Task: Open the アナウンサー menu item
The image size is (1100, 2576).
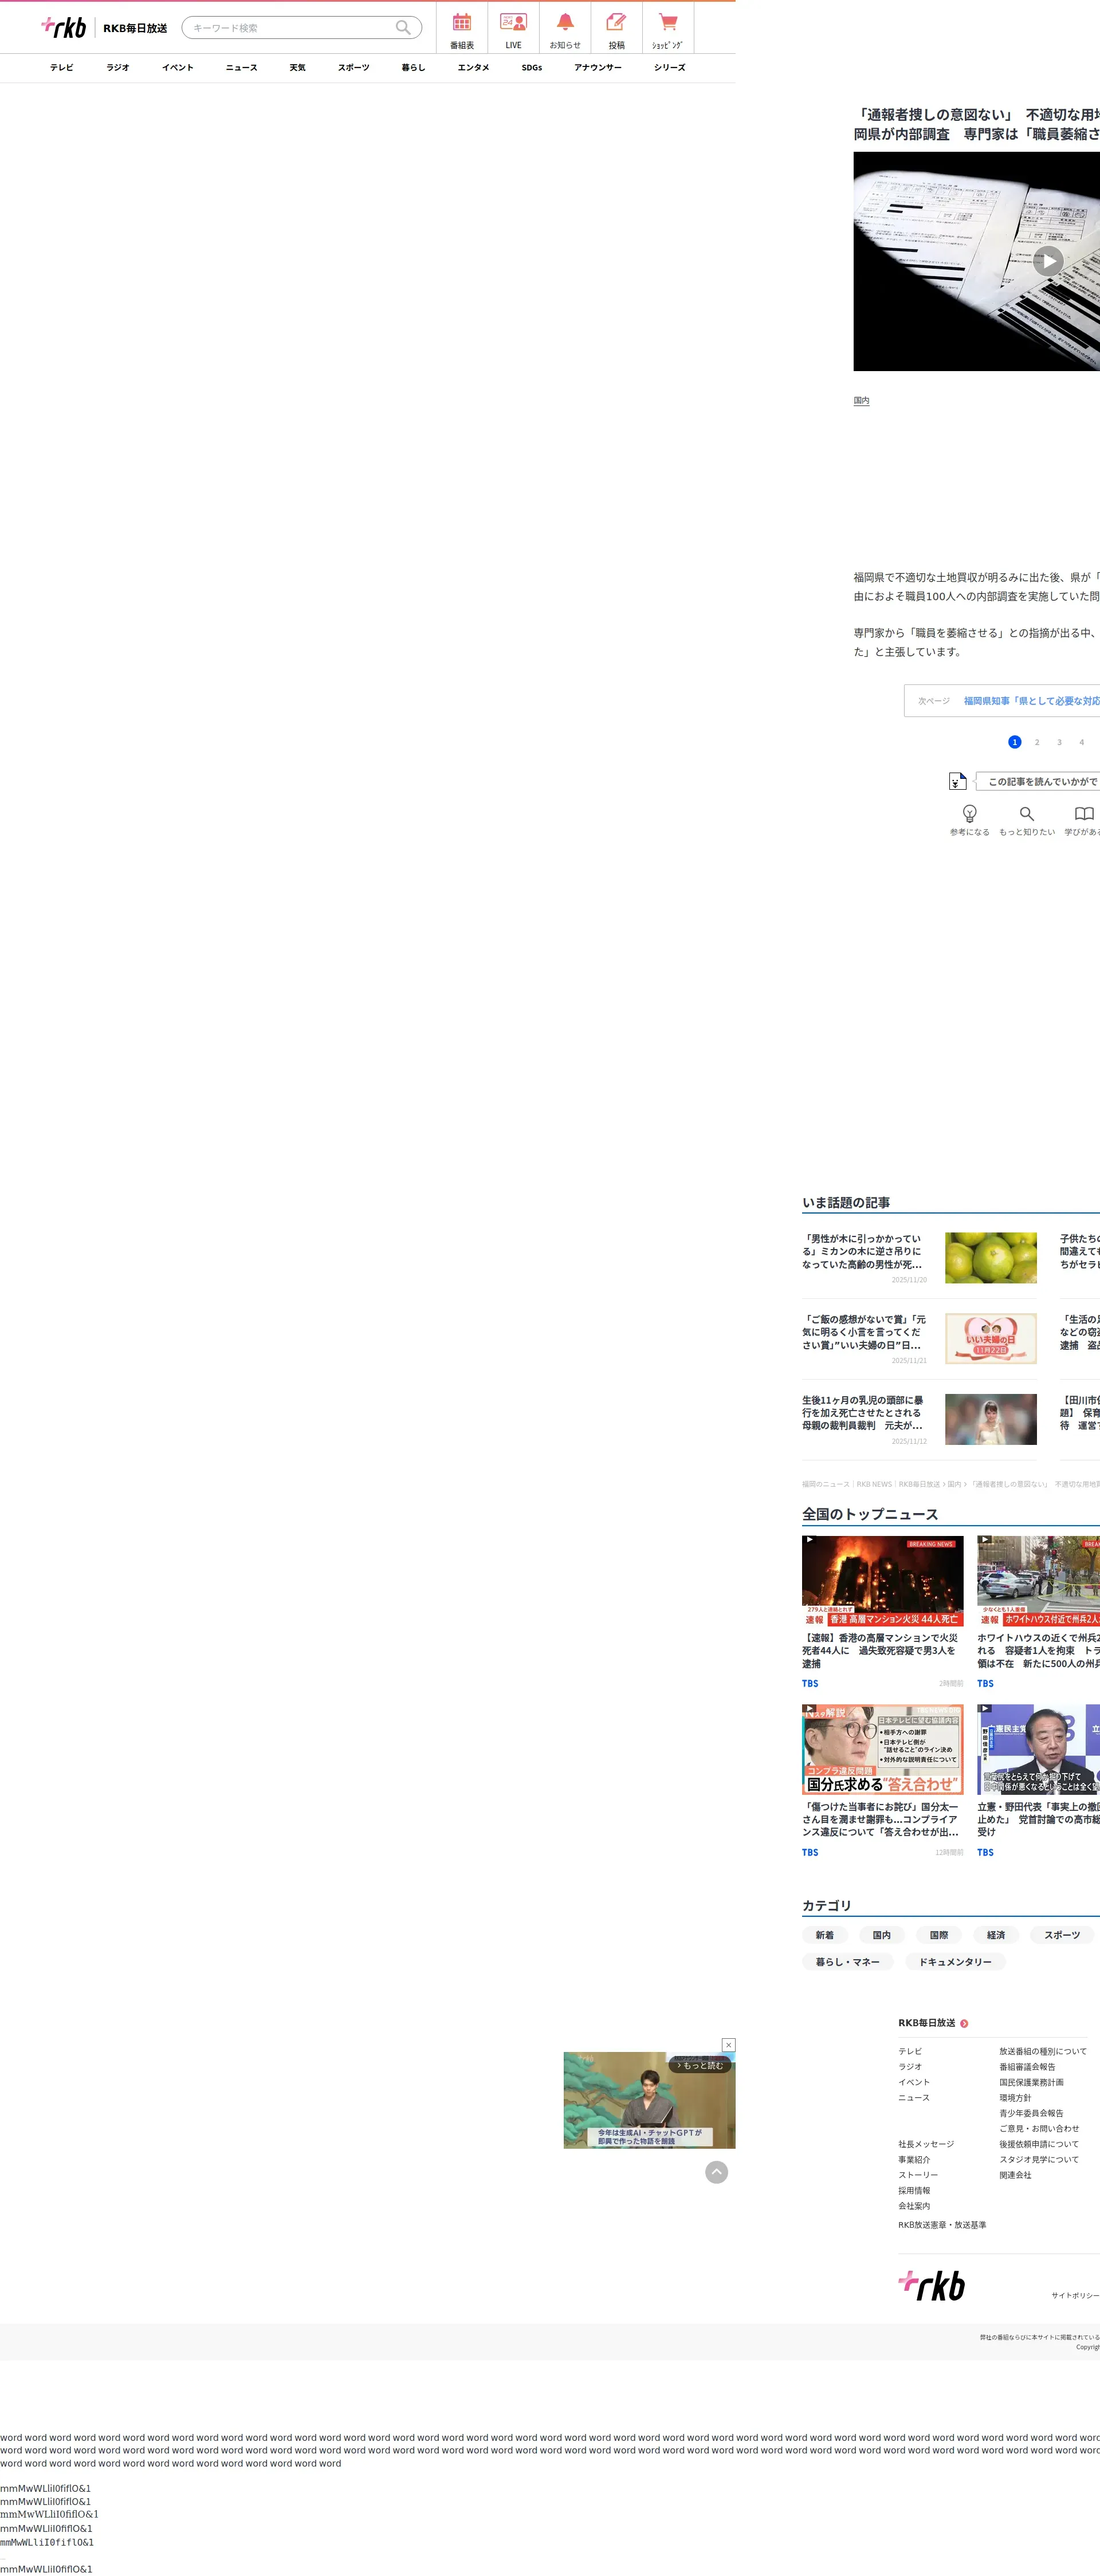Action: 597,68
